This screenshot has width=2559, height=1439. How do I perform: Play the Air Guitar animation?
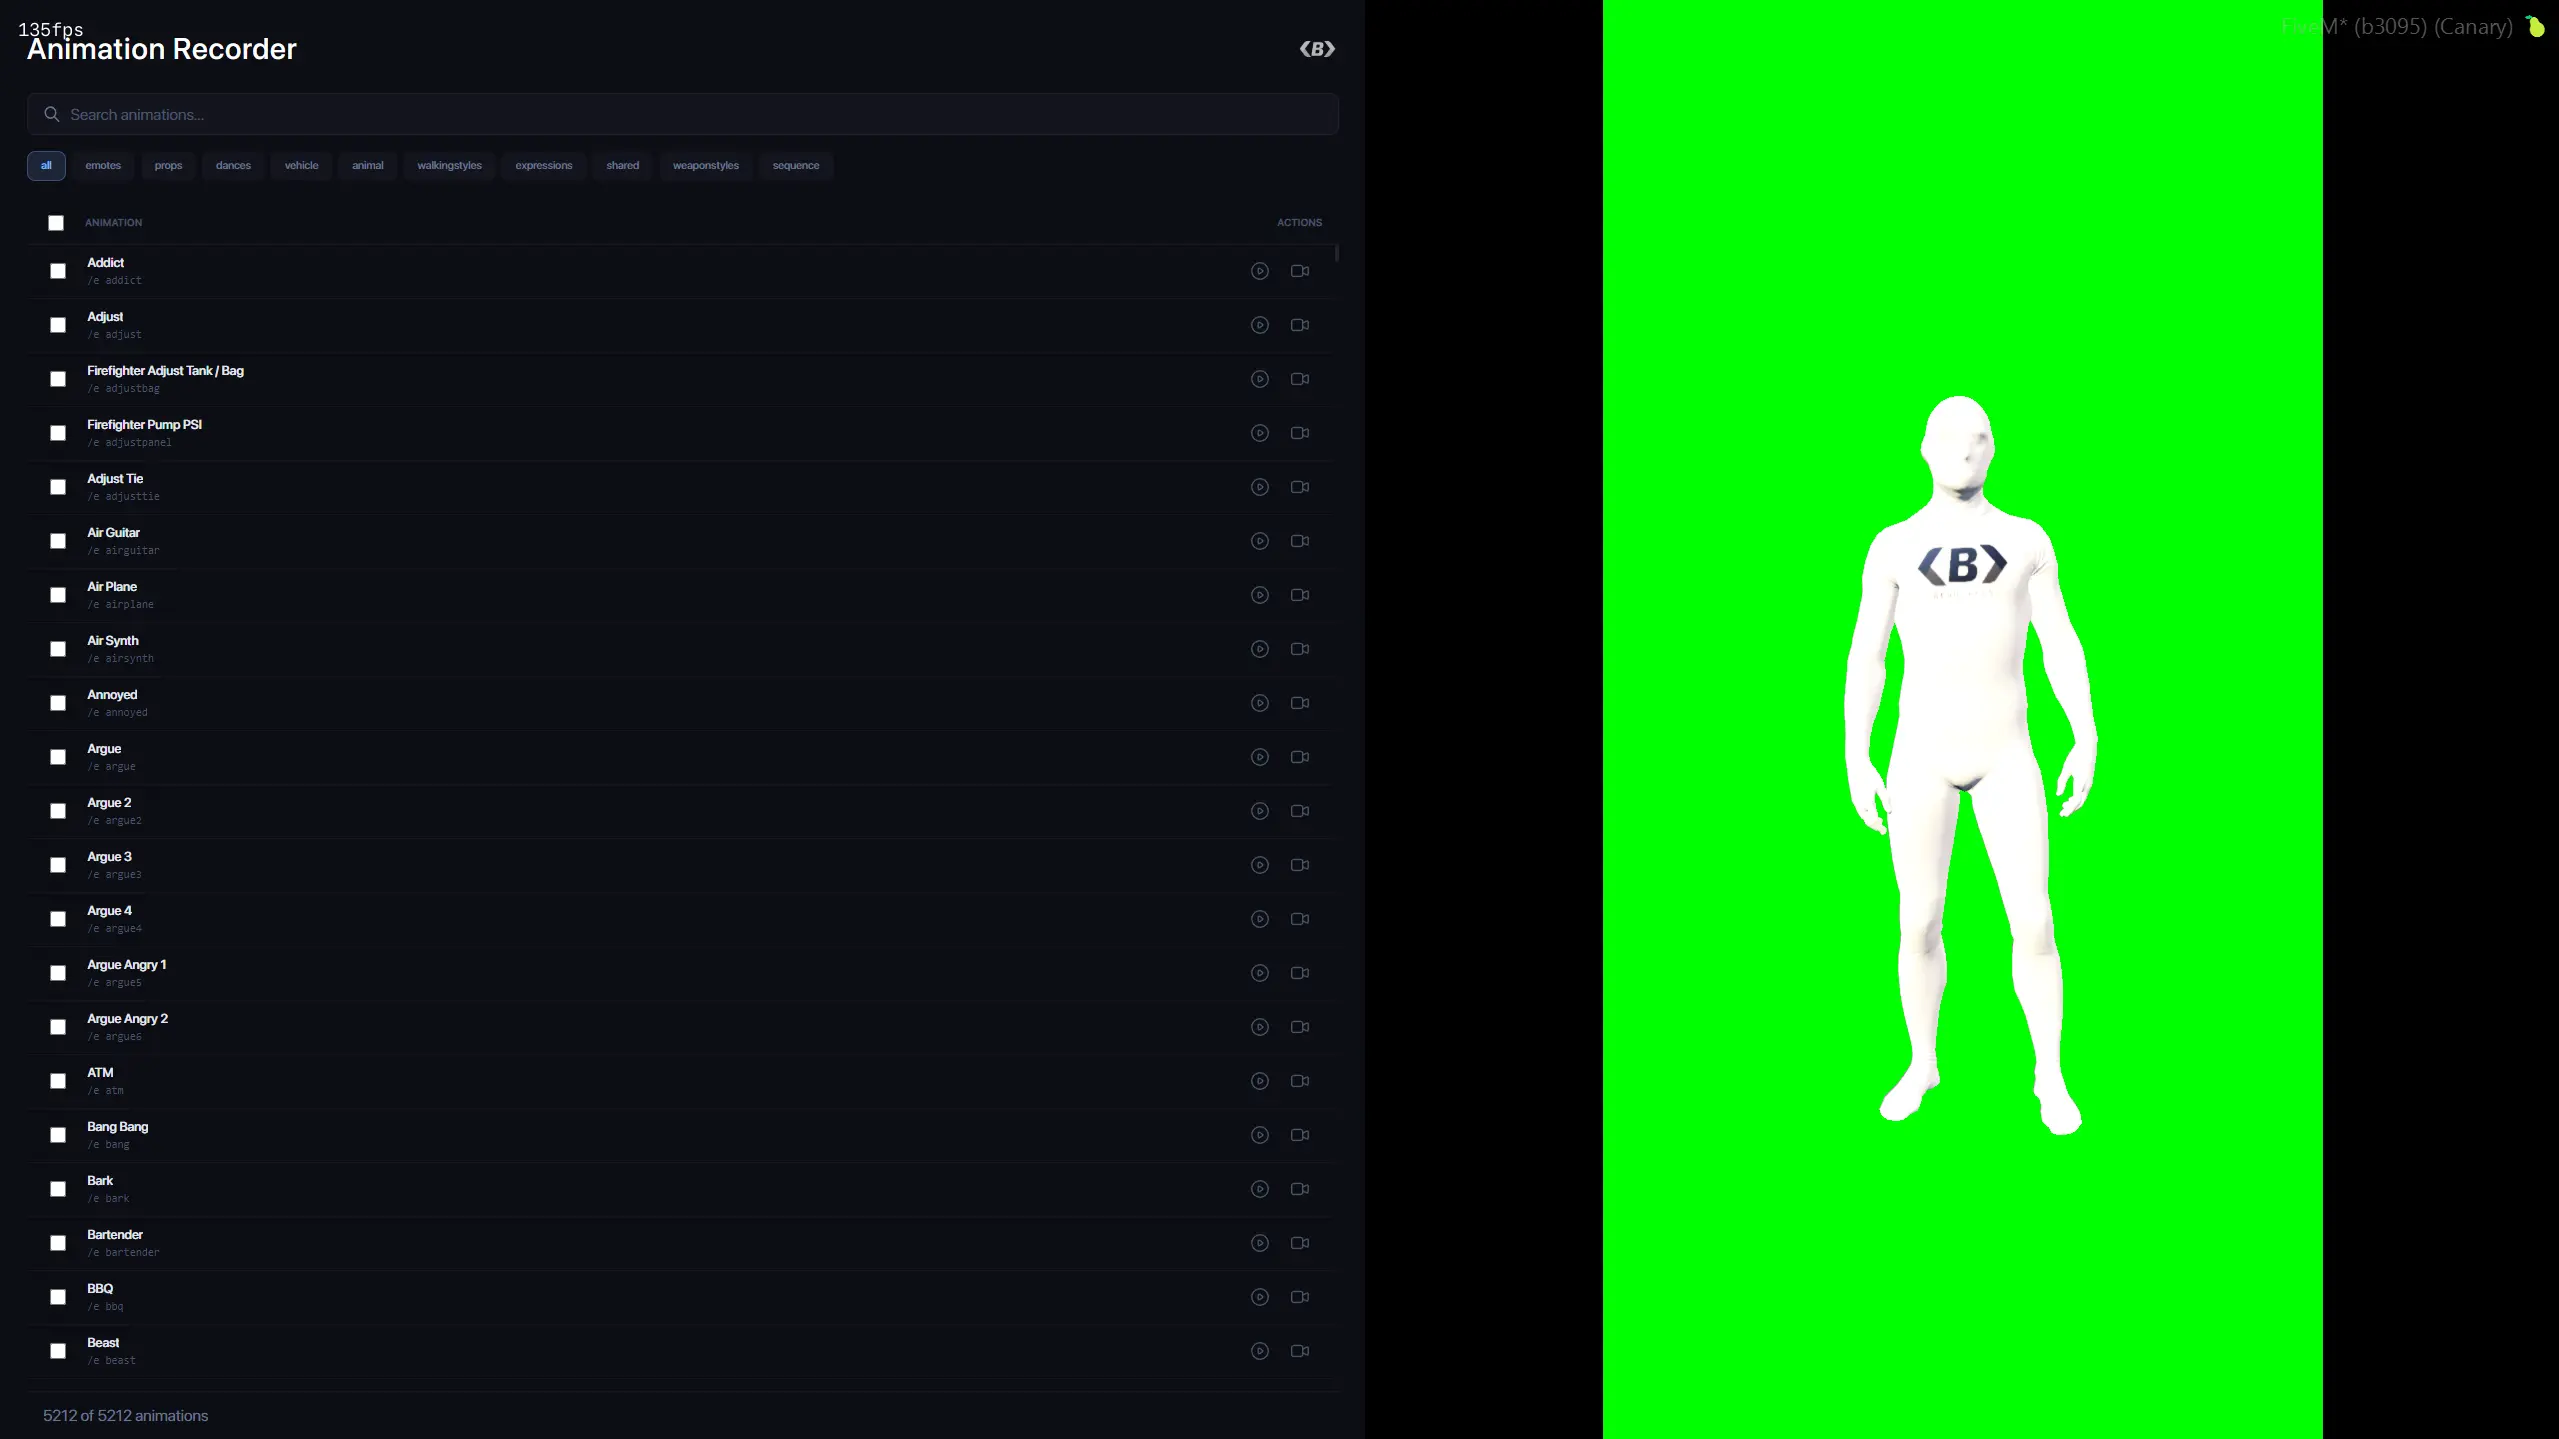pos(1259,541)
